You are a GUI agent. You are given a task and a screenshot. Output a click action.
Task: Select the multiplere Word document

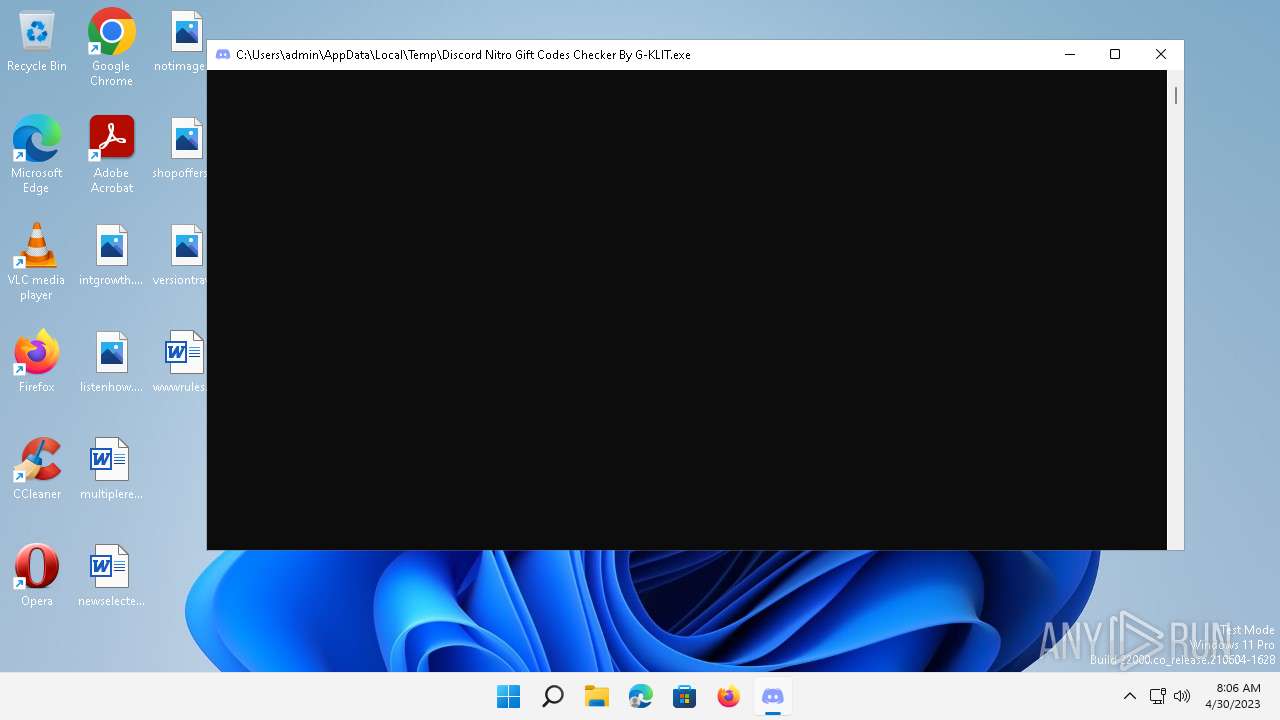click(x=111, y=468)
